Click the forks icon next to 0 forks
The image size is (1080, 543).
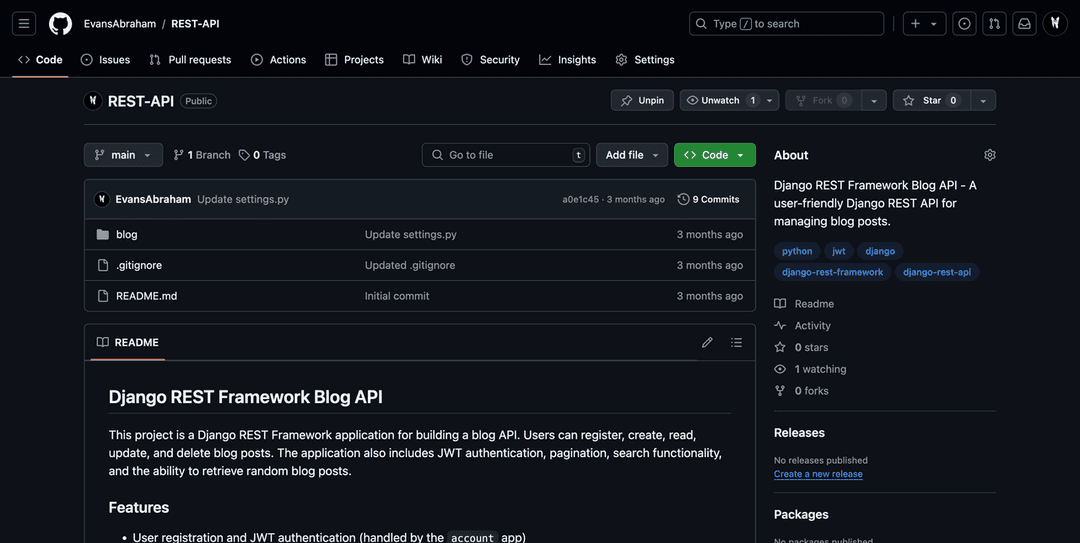[780, 391]
